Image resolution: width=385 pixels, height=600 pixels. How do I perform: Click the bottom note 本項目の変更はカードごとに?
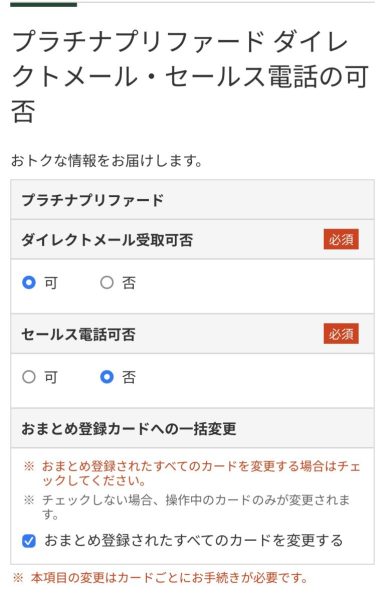click(160, 578)
